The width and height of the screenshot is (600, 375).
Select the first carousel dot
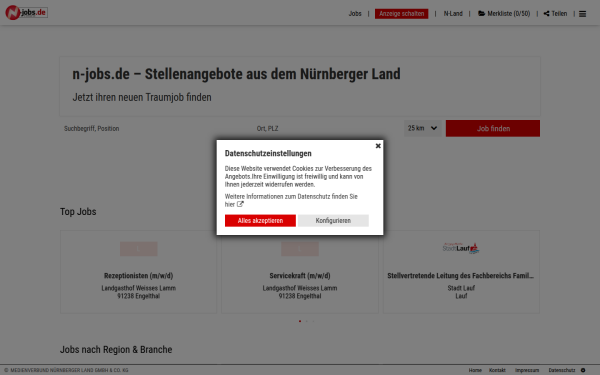click(x=300, y=321)
